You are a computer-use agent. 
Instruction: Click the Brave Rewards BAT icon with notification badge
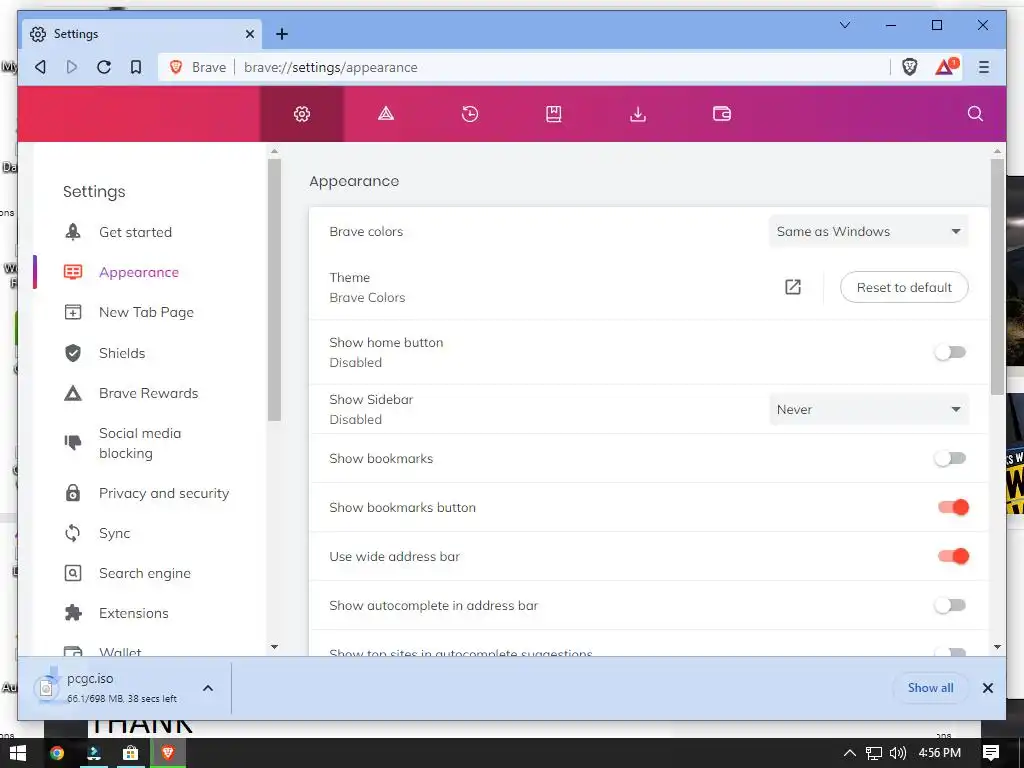click(946, 67)
